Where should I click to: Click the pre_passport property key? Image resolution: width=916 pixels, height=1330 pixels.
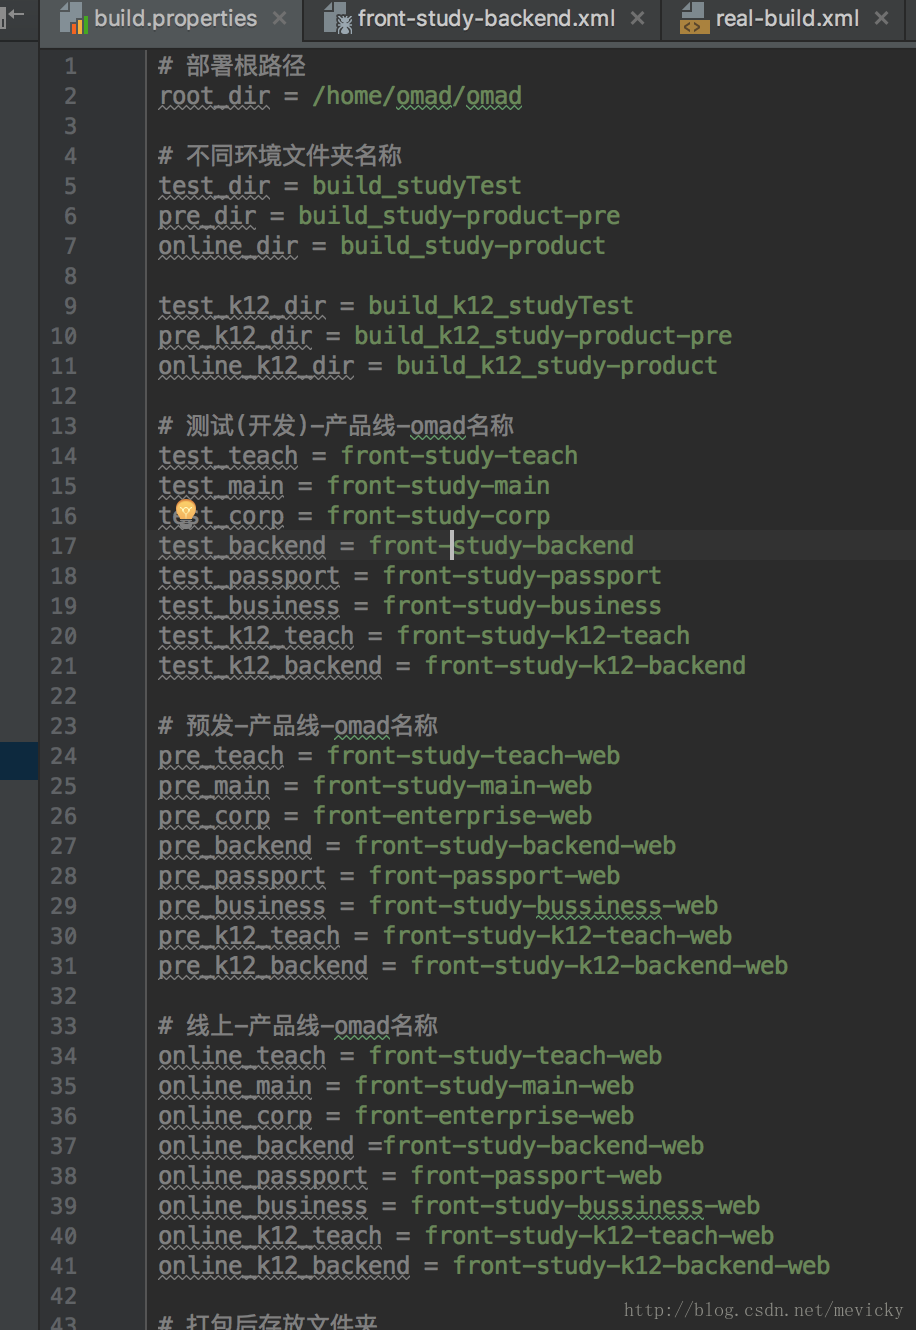pos(242,876)
